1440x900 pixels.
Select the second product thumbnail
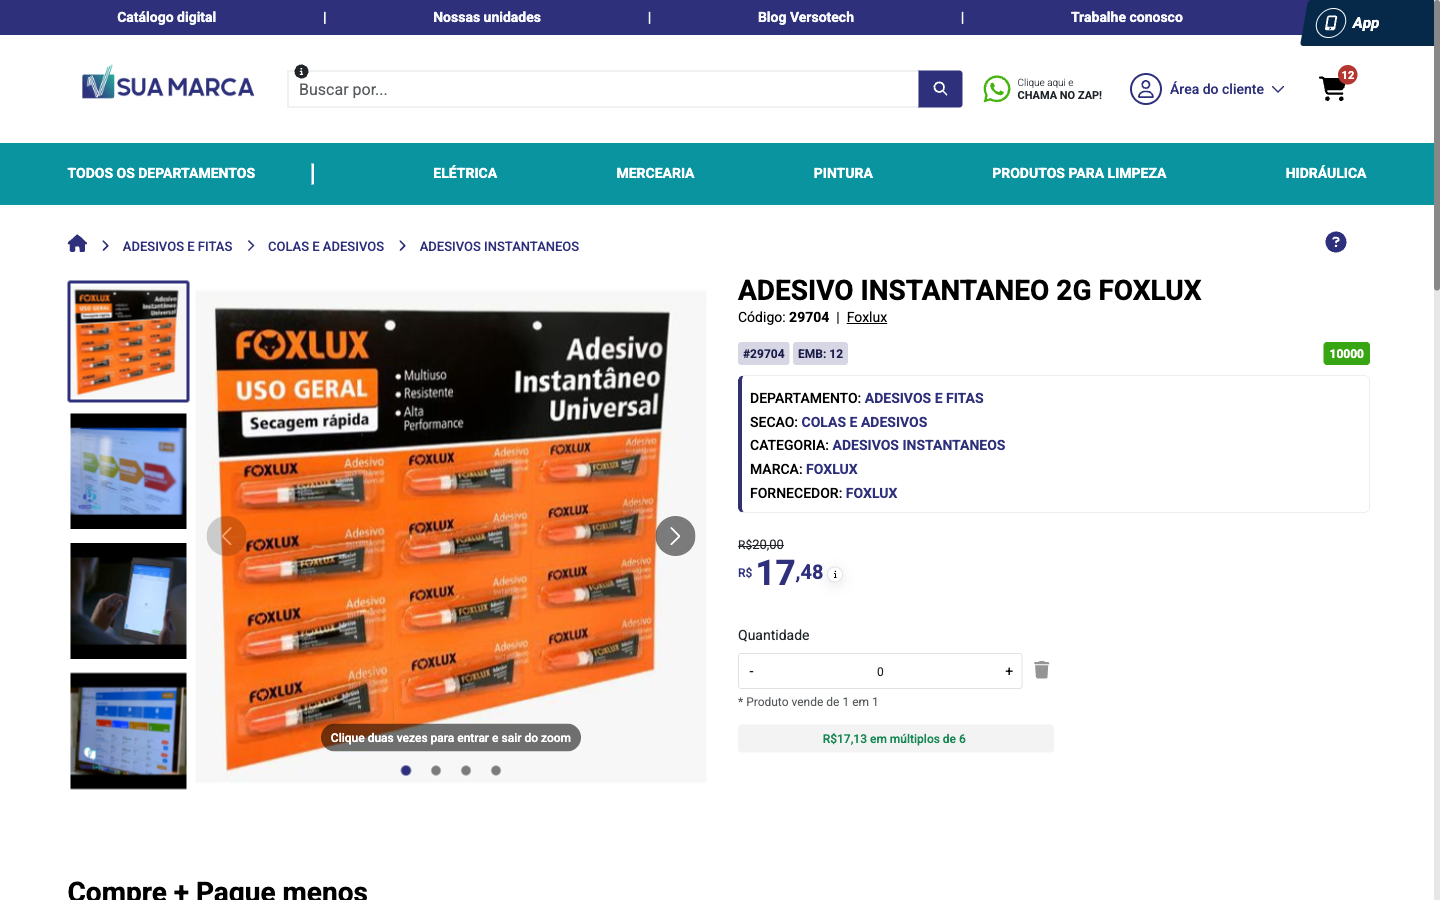point(128,471)
